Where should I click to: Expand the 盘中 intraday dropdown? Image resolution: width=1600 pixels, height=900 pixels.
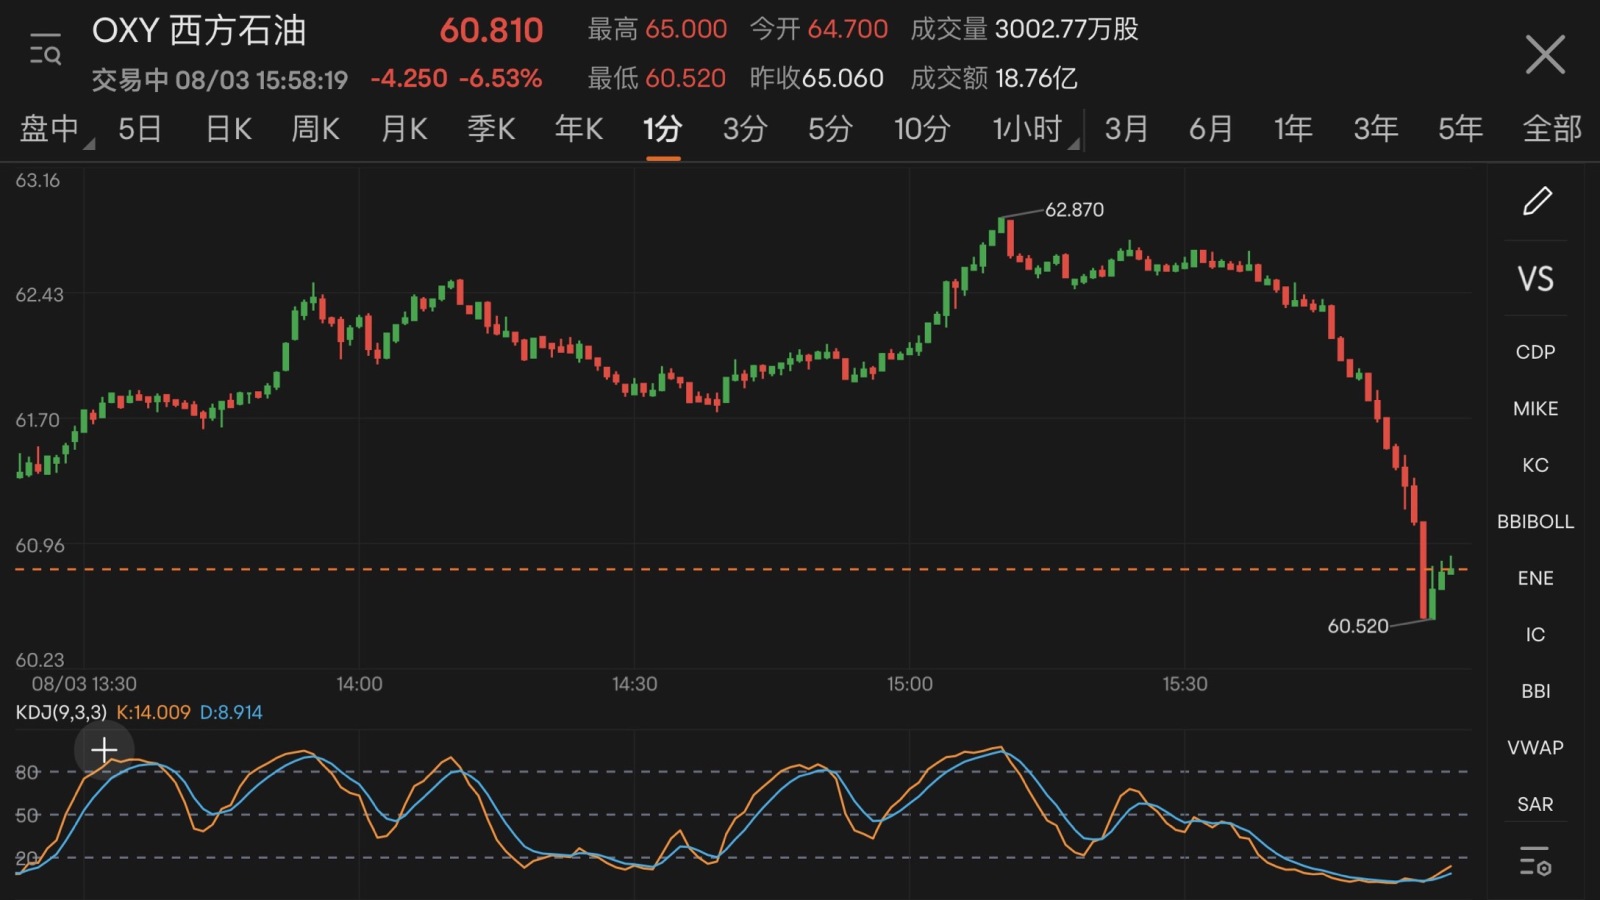pos(56,129)
